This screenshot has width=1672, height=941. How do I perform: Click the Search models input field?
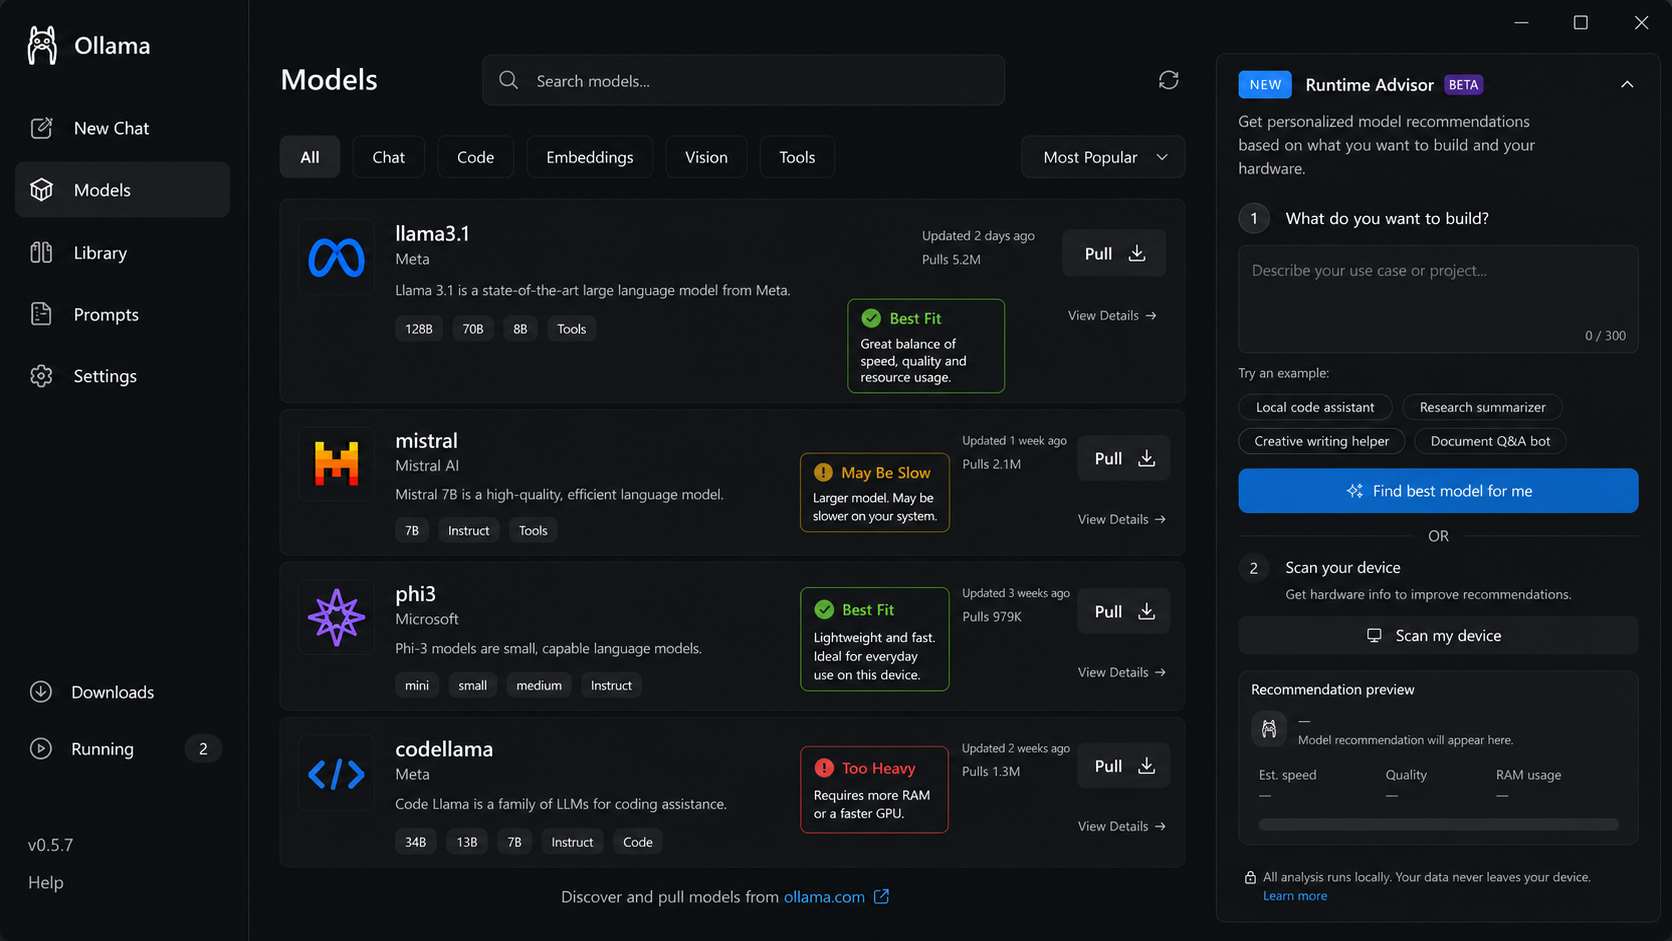point(743,80)
